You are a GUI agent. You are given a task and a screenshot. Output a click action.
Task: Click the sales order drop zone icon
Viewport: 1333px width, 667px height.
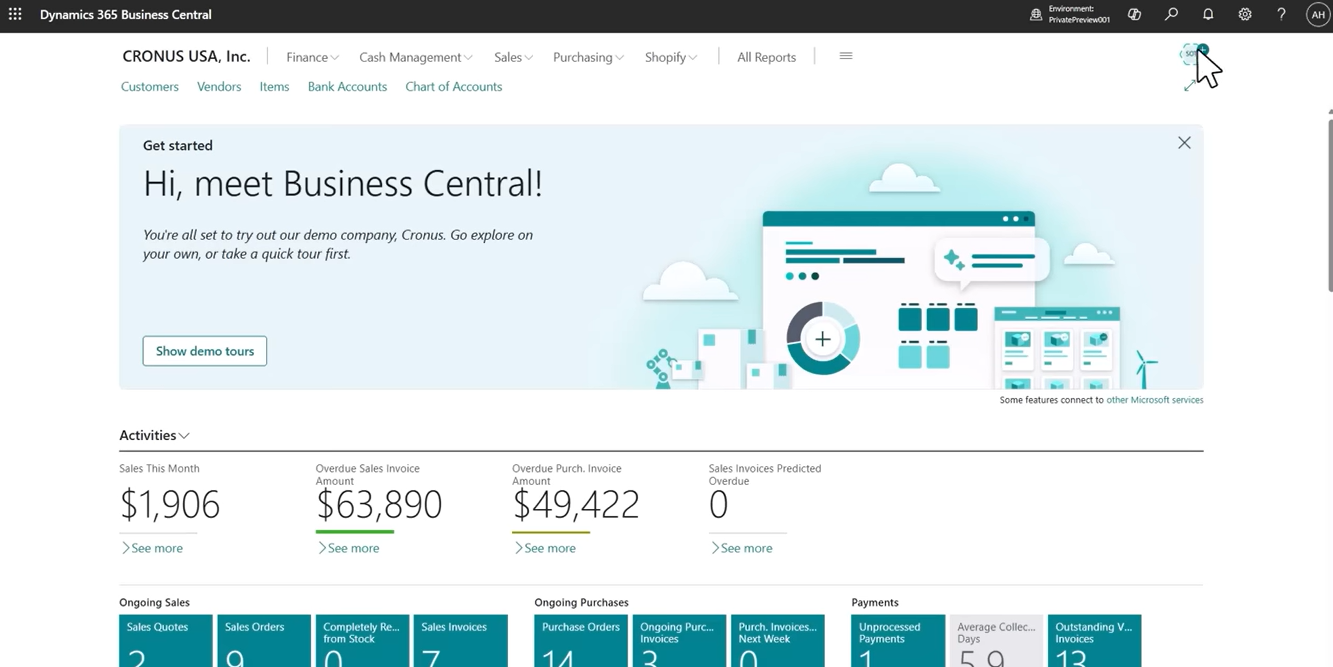1192,55
